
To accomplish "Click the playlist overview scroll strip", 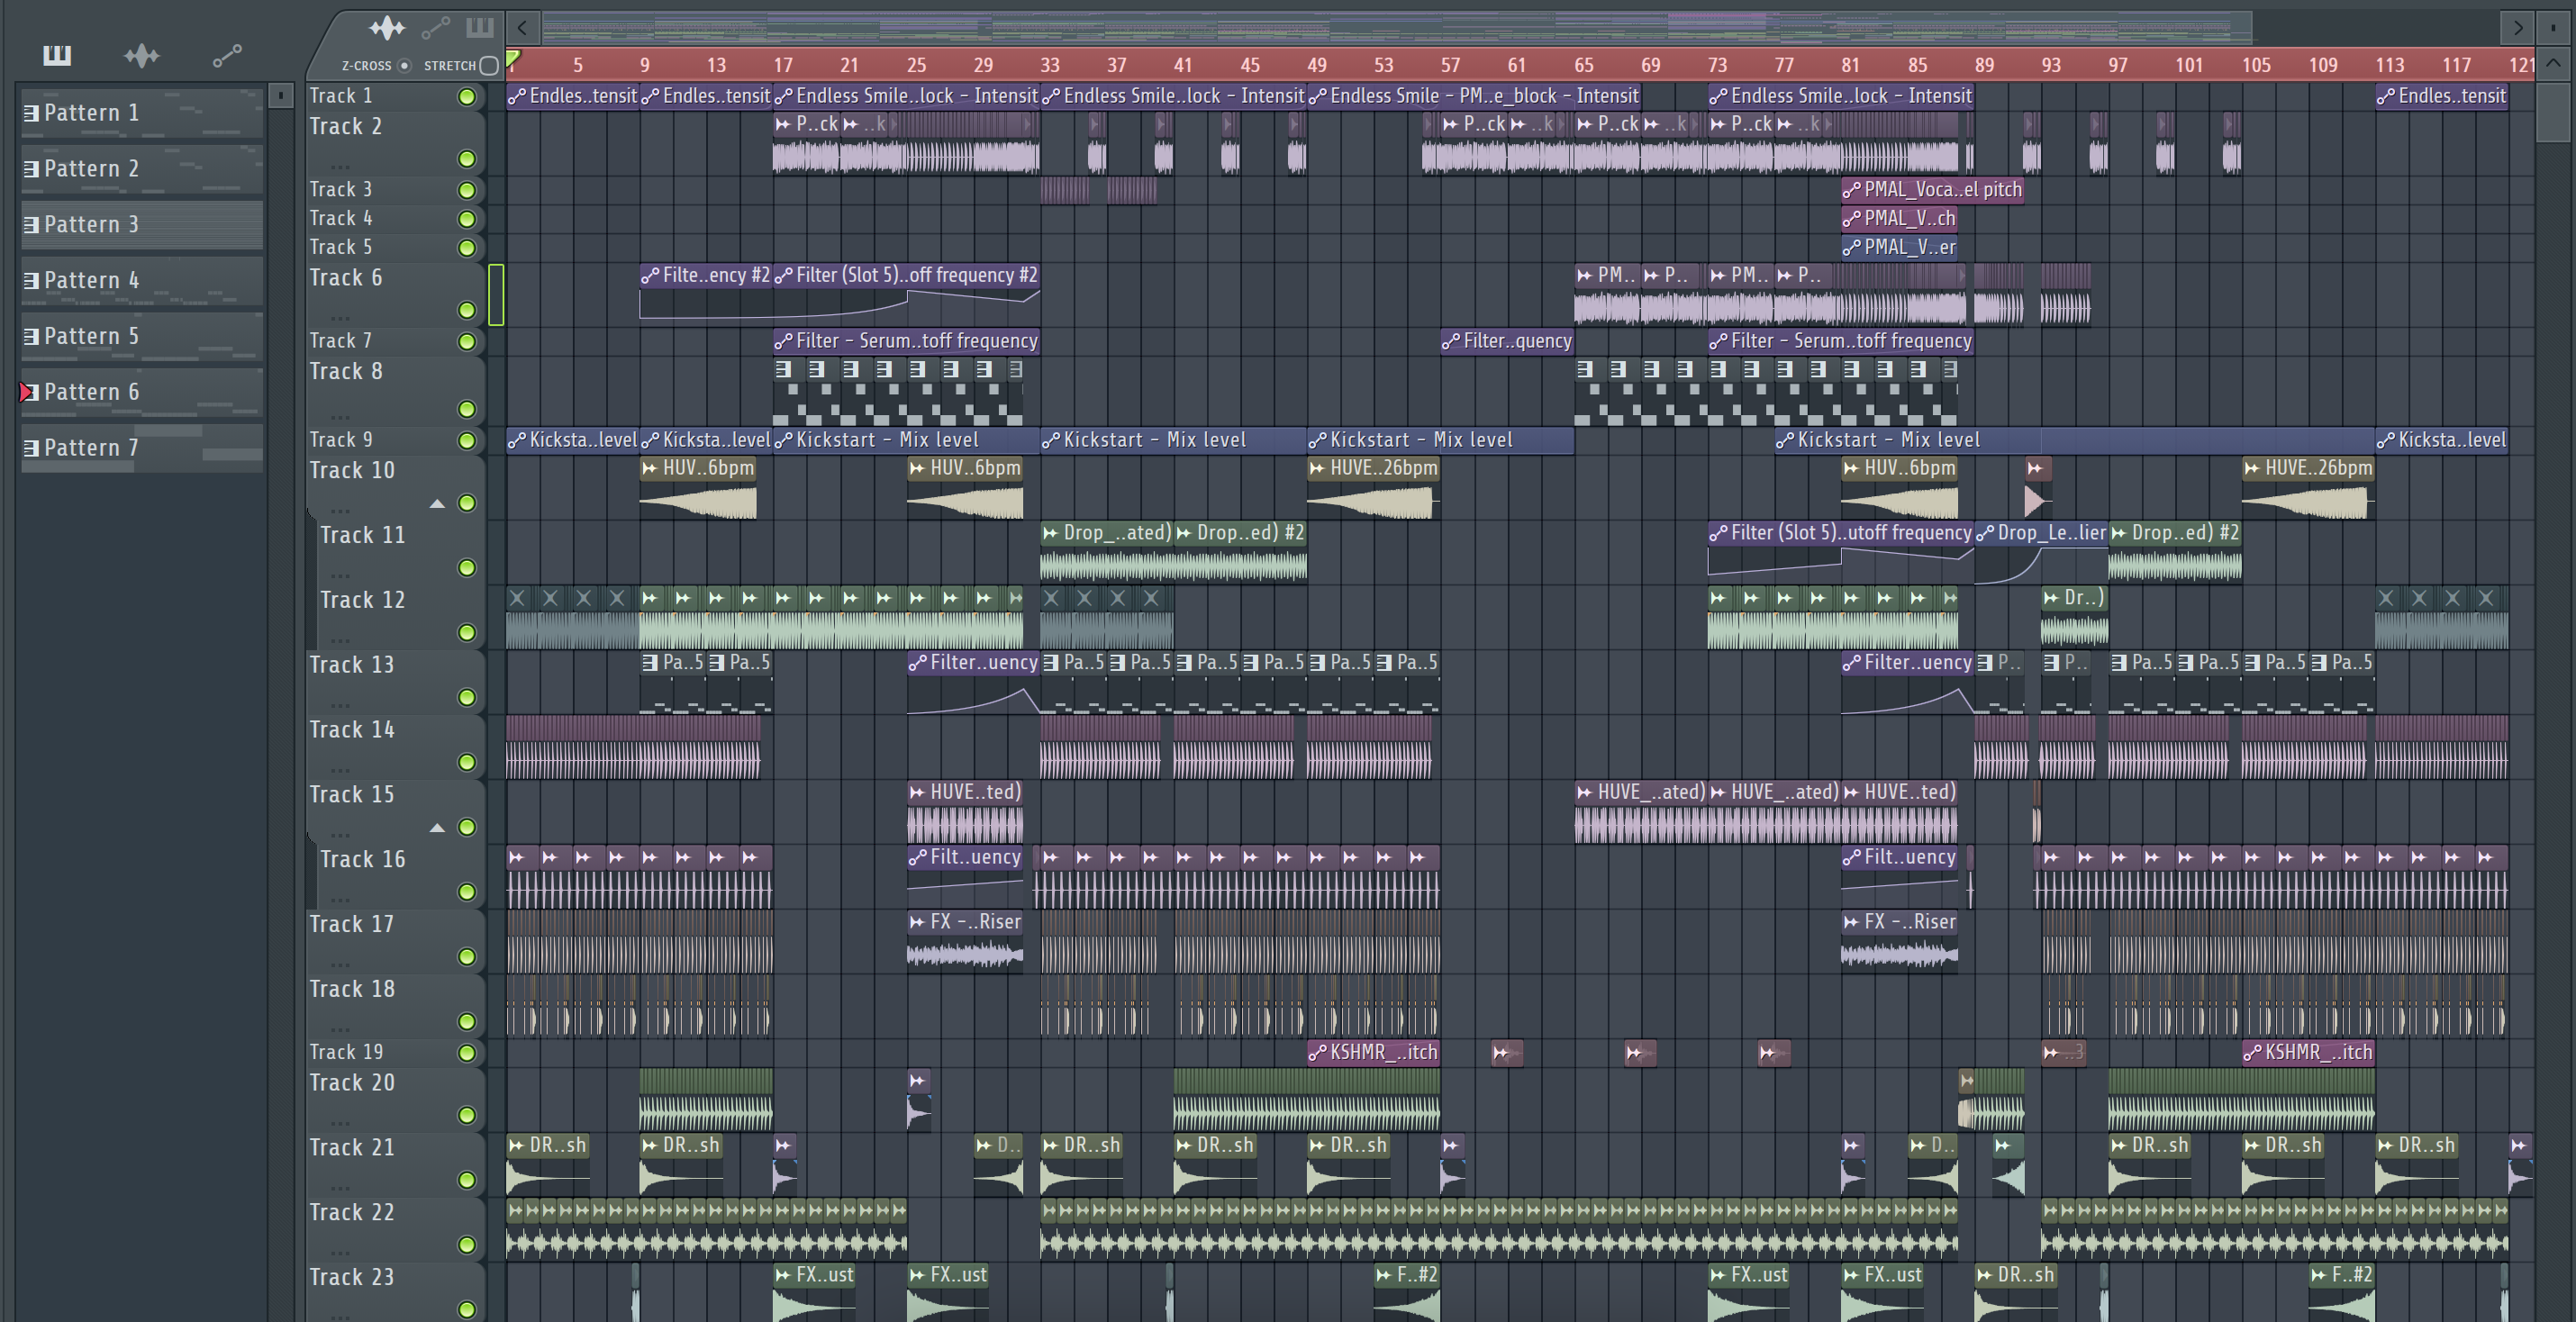I will 1395,27.
